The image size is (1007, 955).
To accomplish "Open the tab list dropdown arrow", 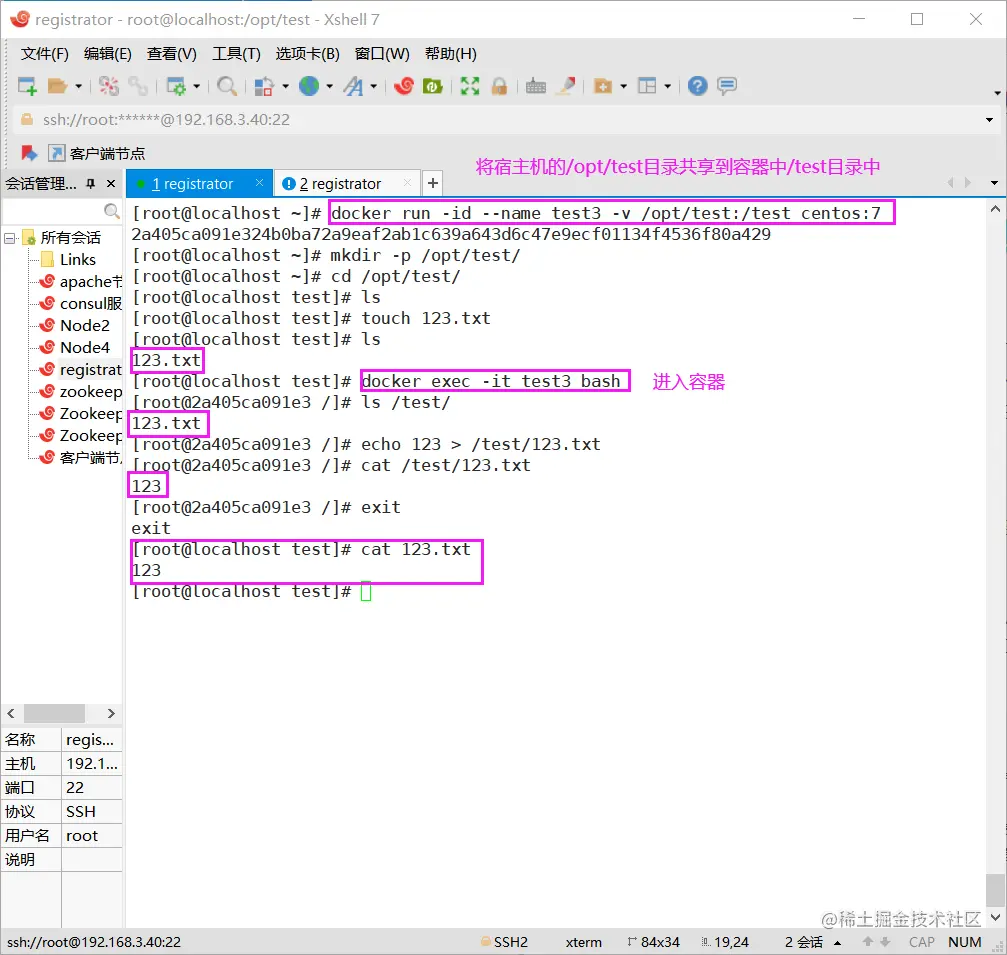I will tap(994, 183).
